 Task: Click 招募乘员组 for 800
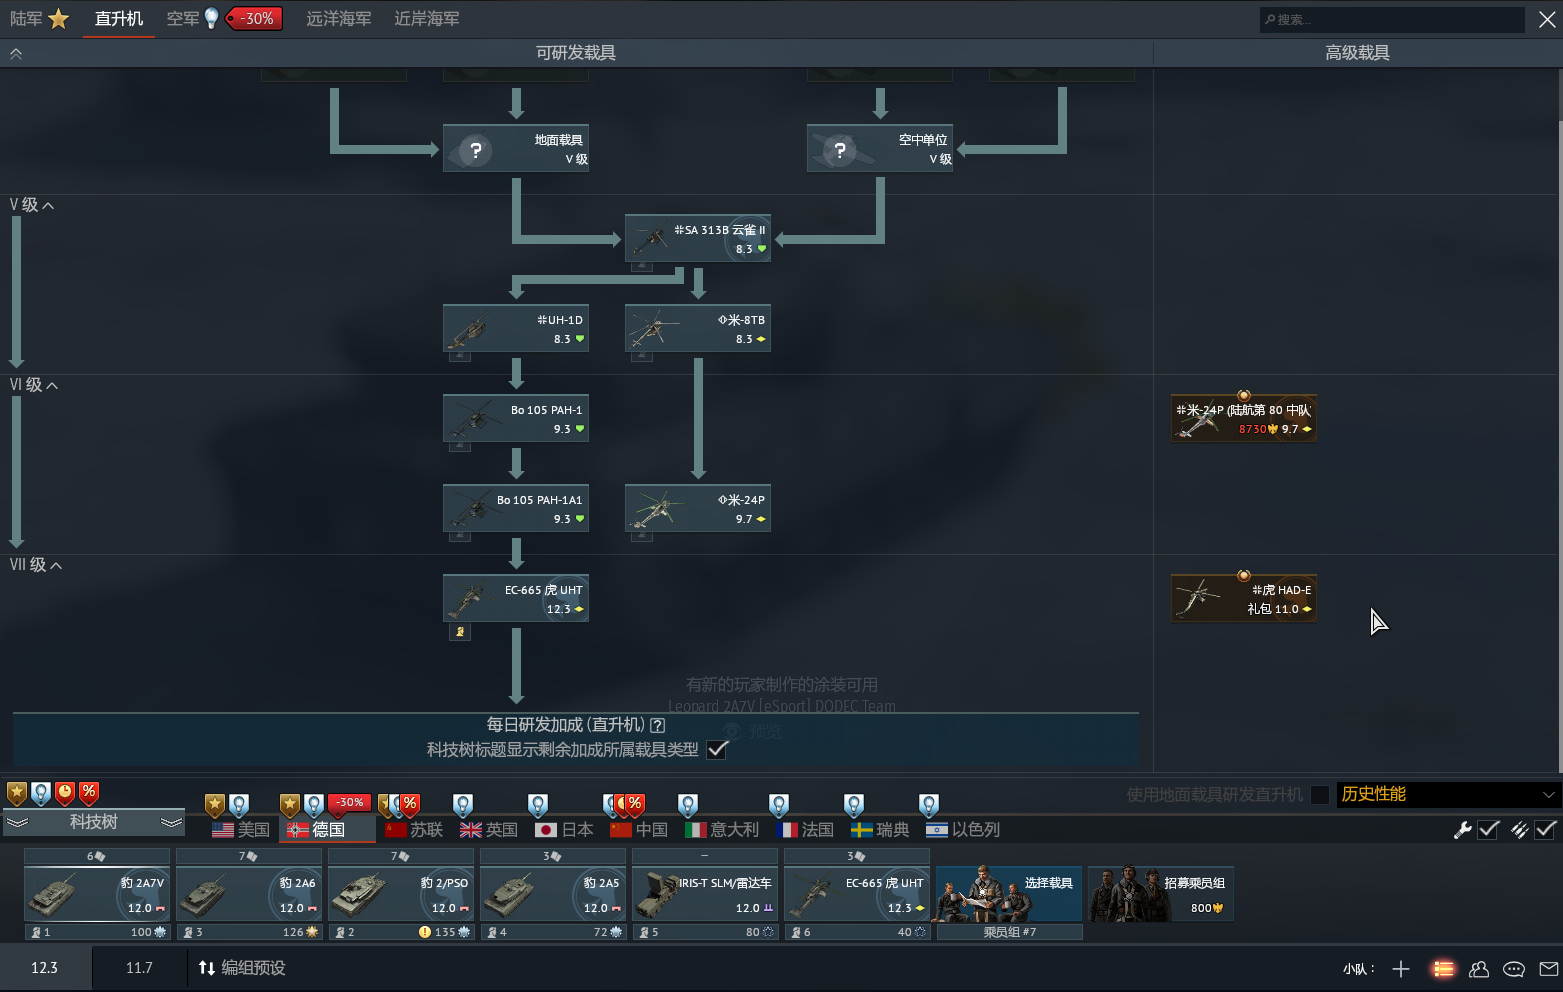pyautogui.click(x=1161, y=894)
